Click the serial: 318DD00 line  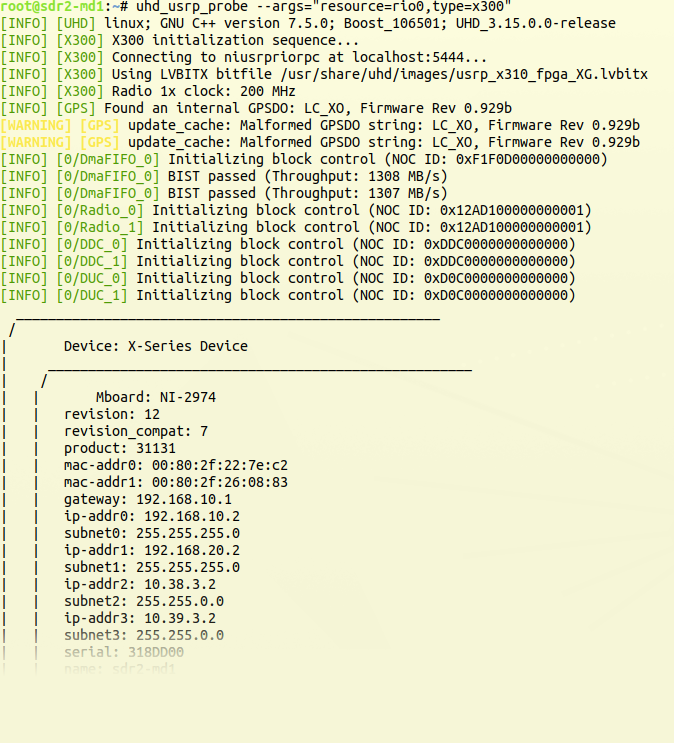tap(123, 652)
